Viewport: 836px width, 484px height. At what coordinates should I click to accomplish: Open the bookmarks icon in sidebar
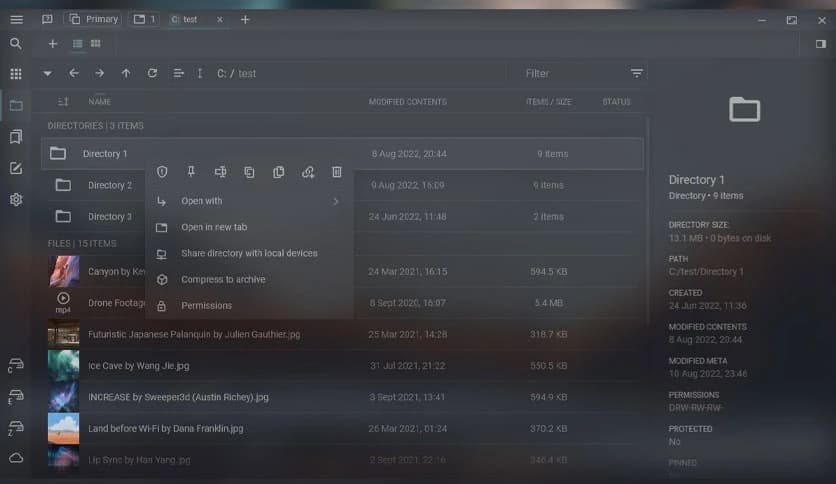click(16, 136)
